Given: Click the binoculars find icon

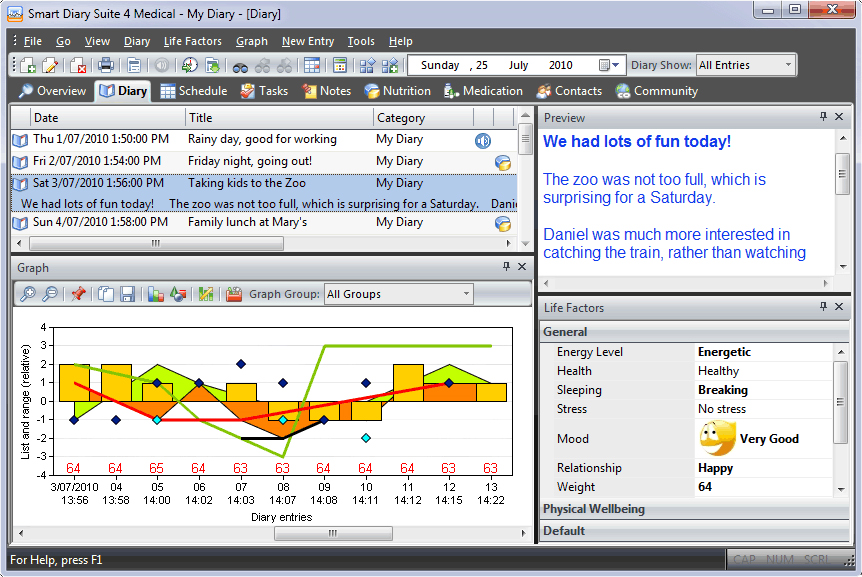Looking at the screenshot, I should pos(240,66).
